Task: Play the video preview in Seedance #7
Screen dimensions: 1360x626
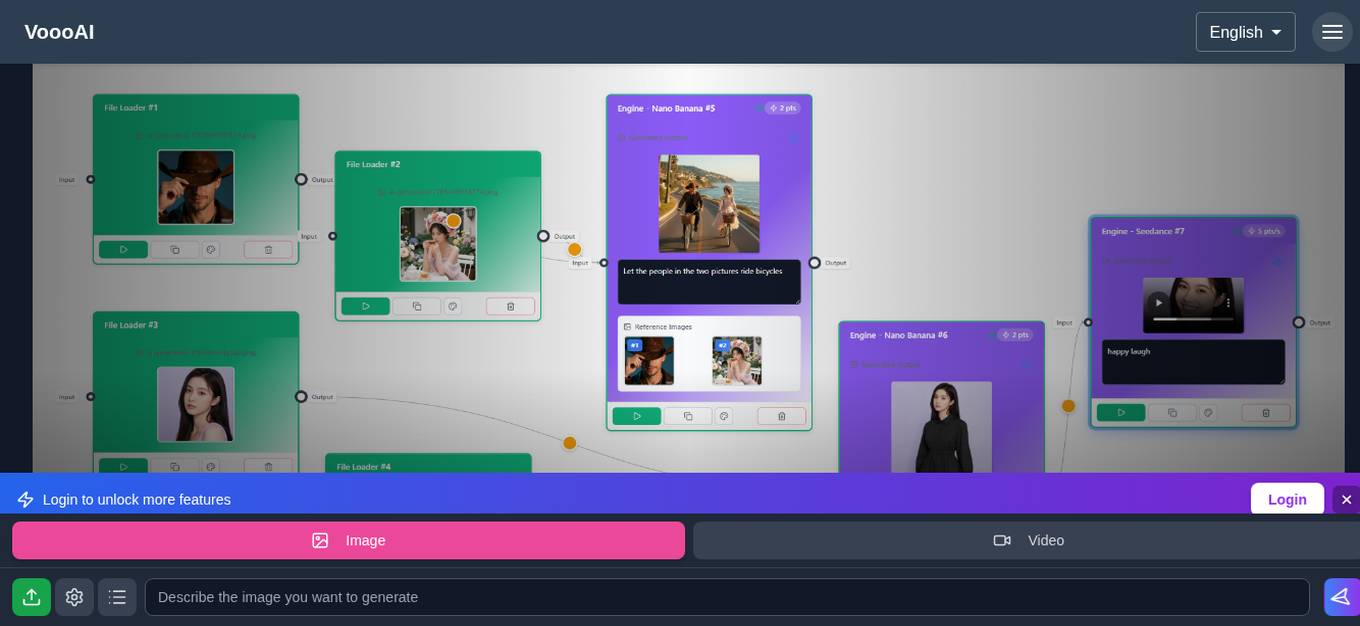Action: [x=1159, y=302]
